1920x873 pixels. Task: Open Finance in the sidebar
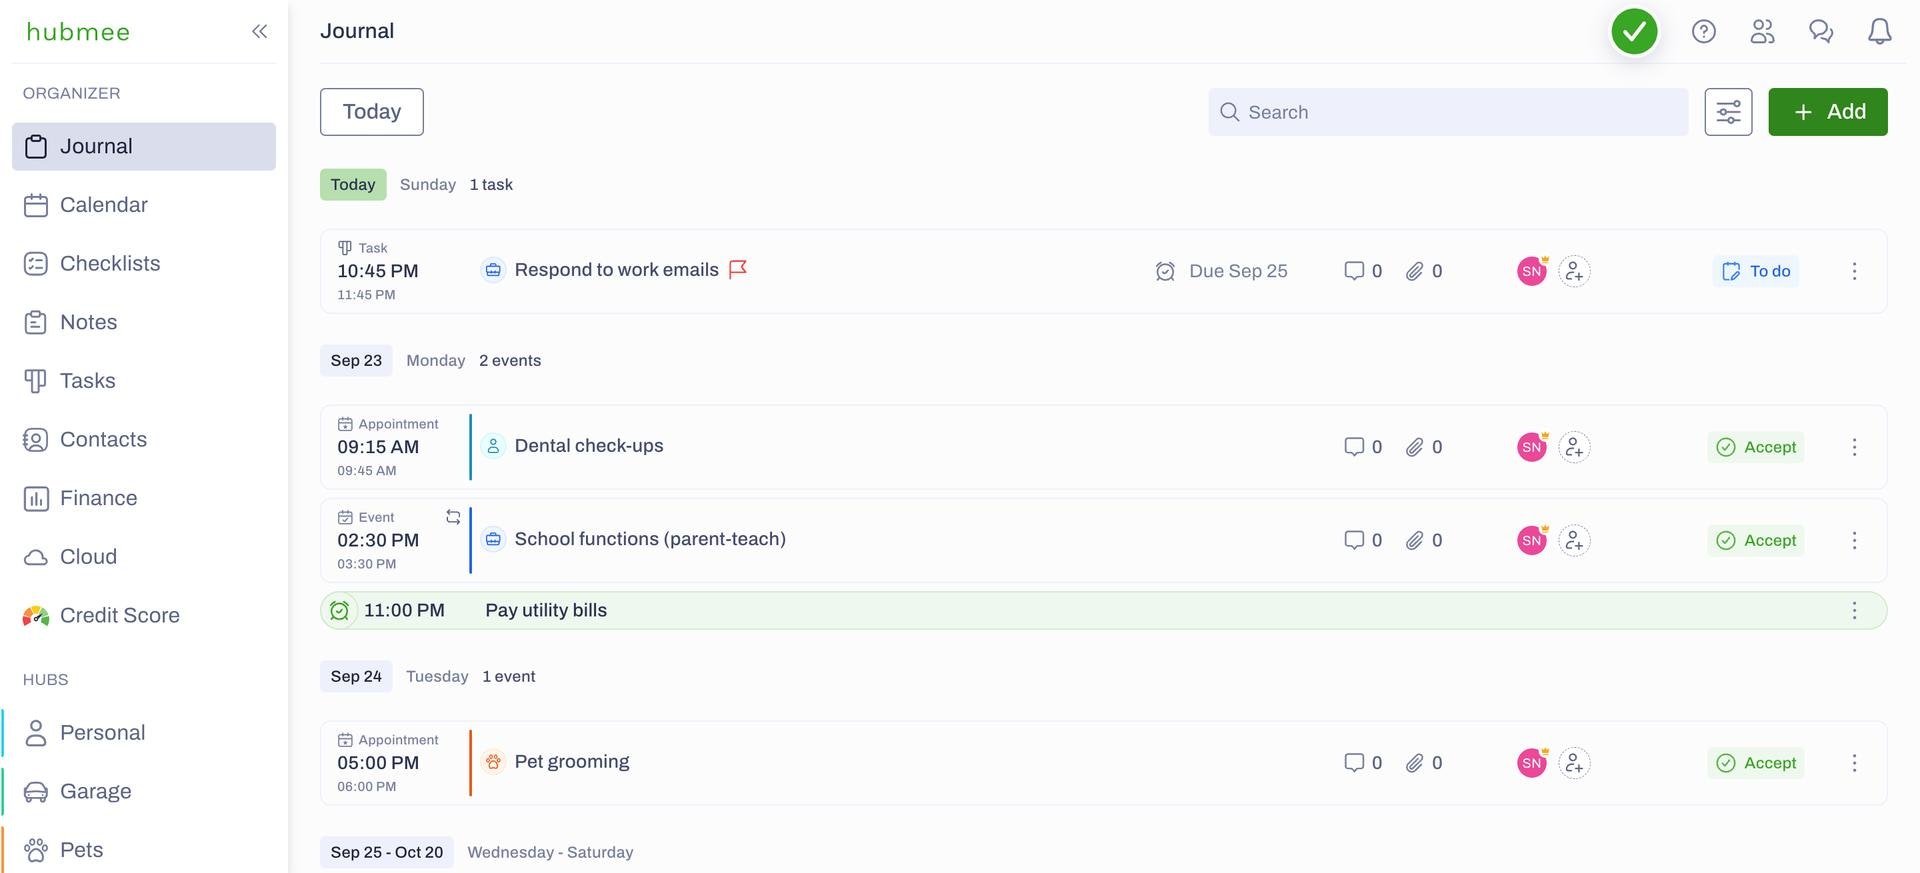(x=144, y=498)
